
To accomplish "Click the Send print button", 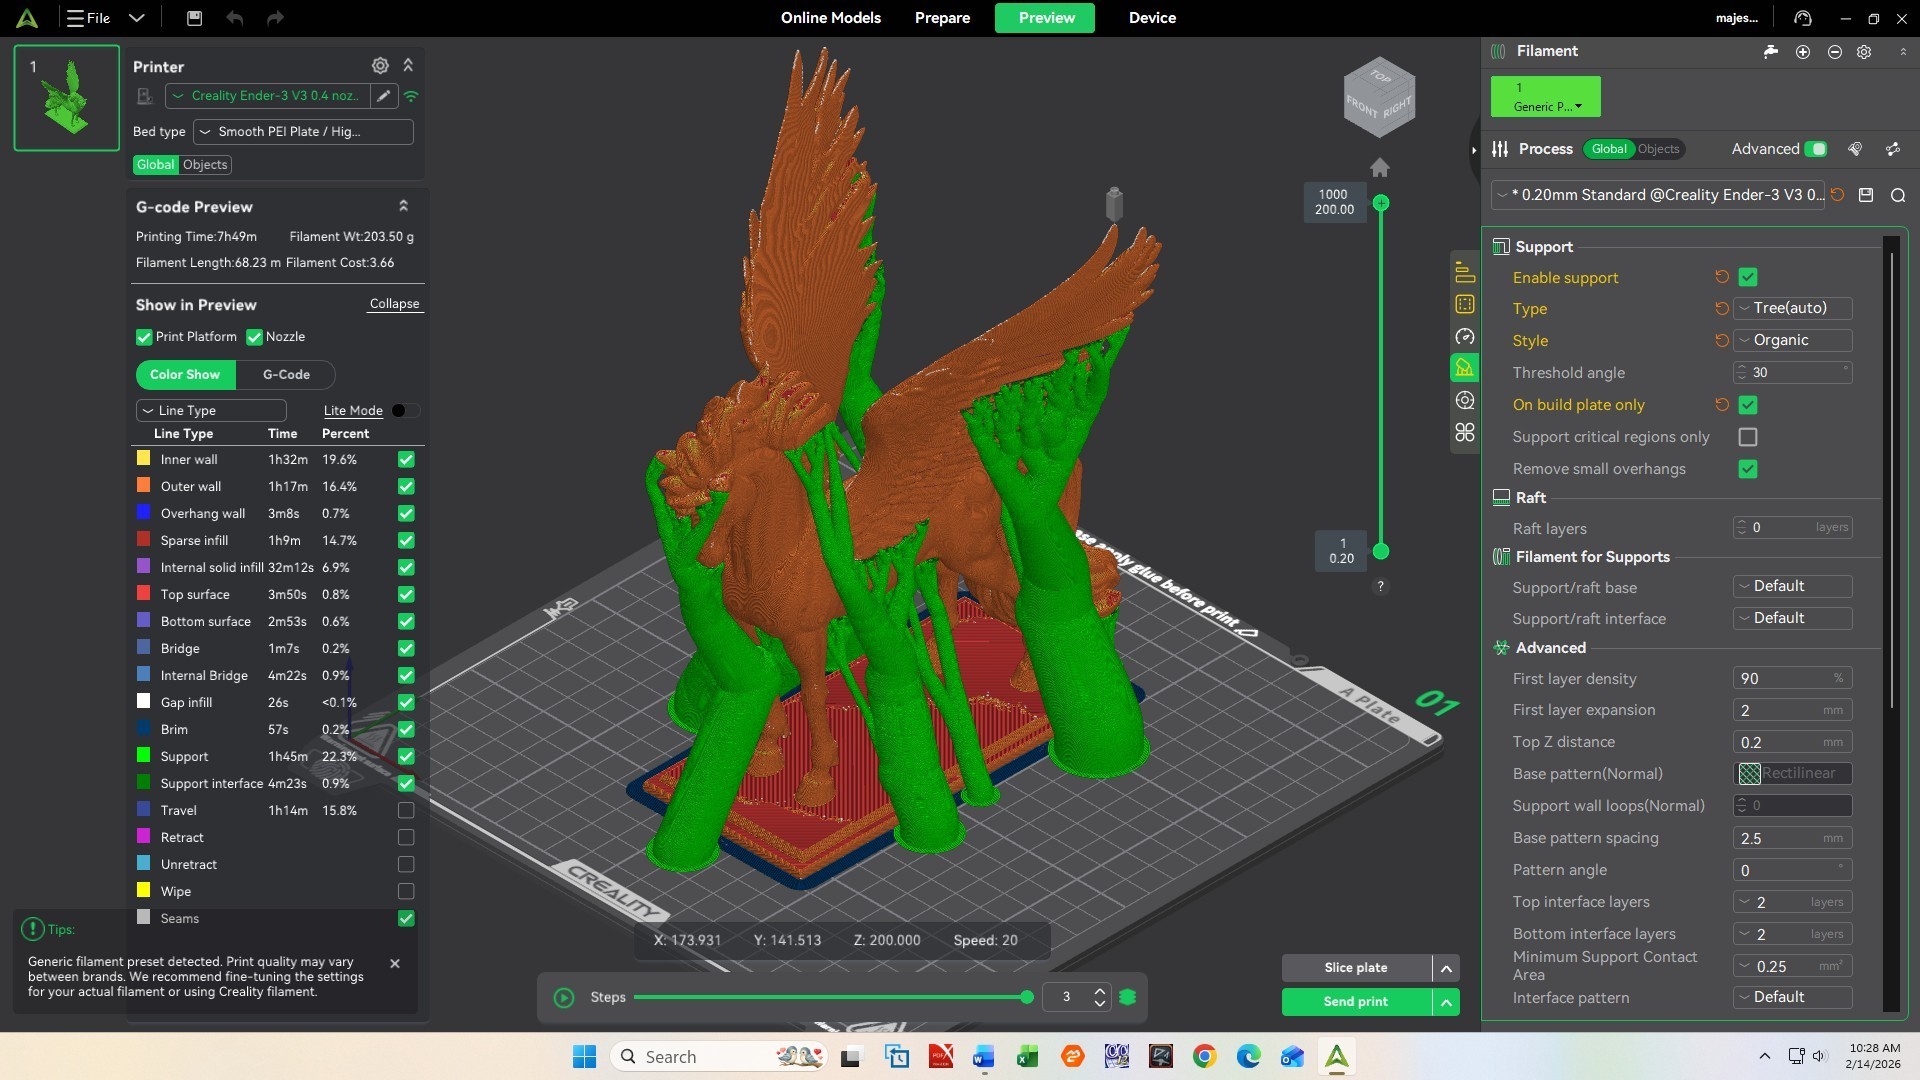I will [x=1355, y=1002].
